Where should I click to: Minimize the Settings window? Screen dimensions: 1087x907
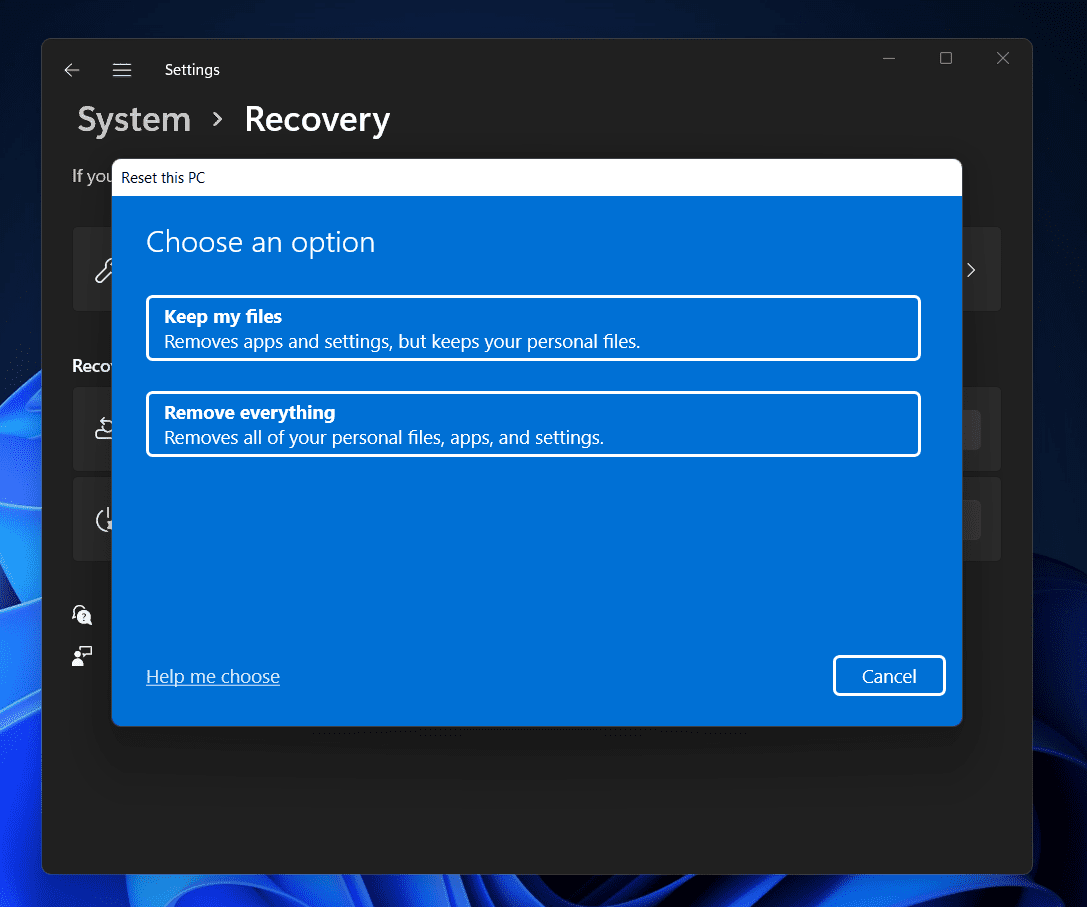pos(889,59)
